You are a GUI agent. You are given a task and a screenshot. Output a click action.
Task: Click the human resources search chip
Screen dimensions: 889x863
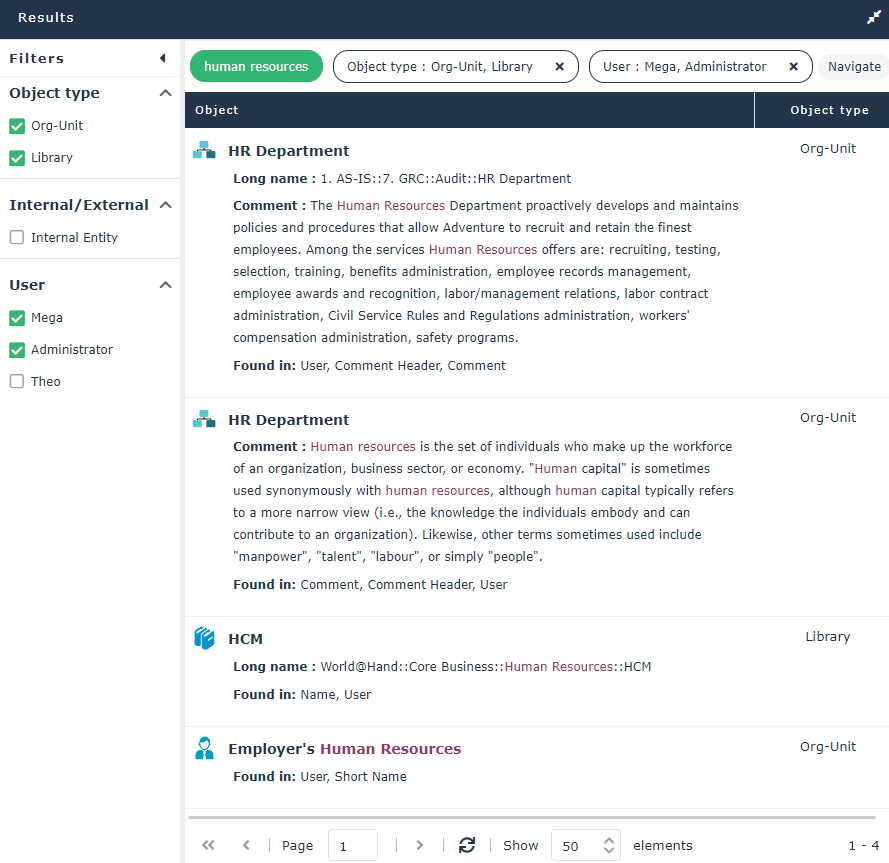pos(256,67)
